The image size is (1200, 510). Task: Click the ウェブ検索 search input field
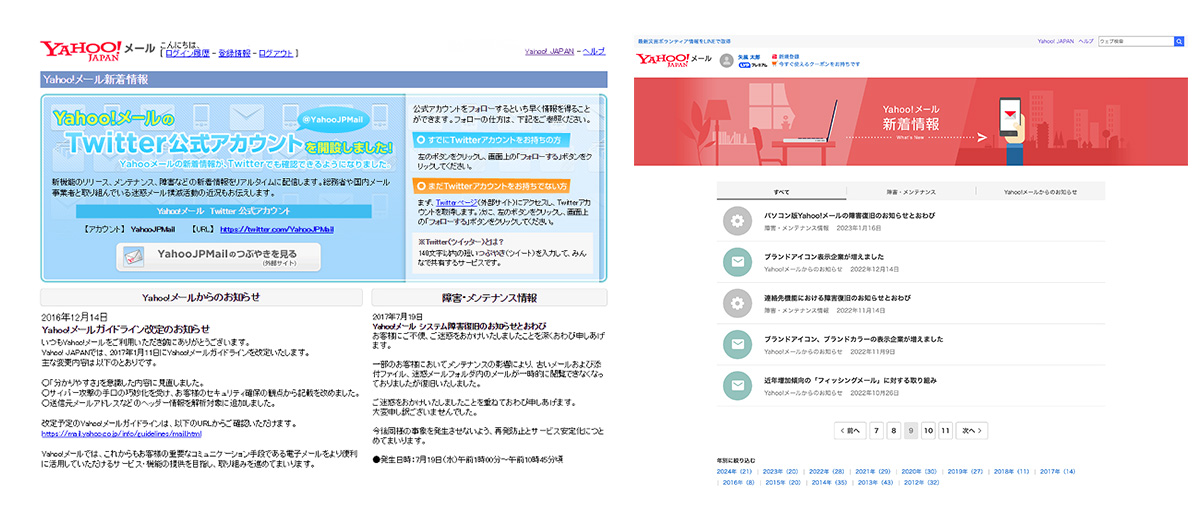[x=1135, y=41]
